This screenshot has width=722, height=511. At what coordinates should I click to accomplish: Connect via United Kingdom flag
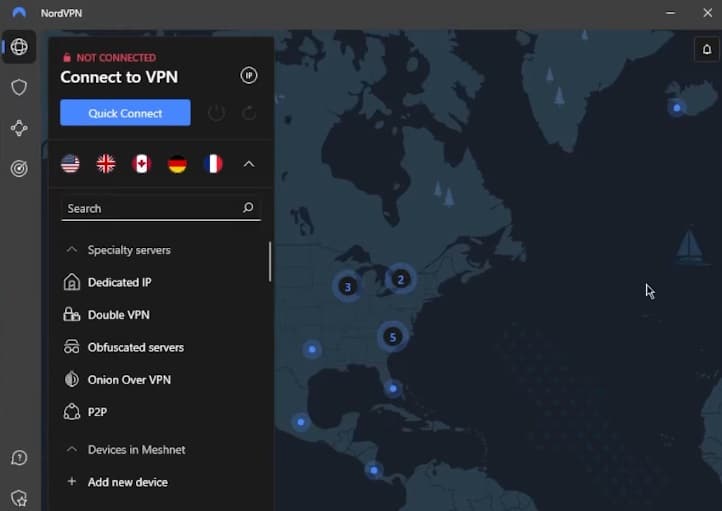pos(106,164)
